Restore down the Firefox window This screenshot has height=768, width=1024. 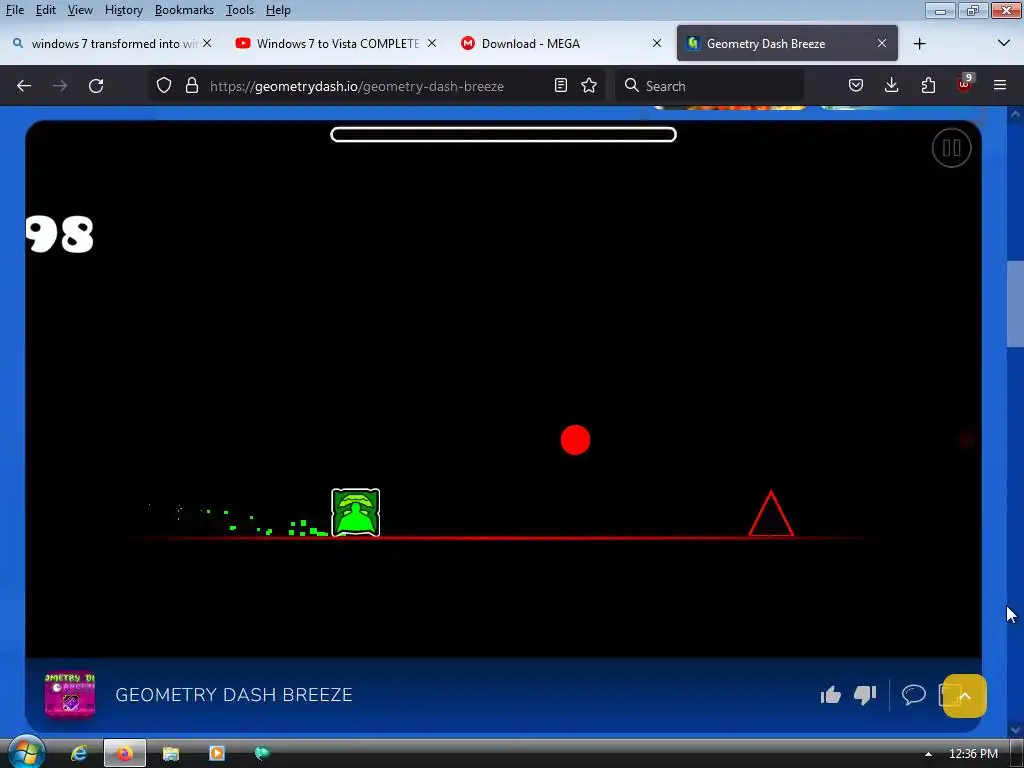point(973,10)
